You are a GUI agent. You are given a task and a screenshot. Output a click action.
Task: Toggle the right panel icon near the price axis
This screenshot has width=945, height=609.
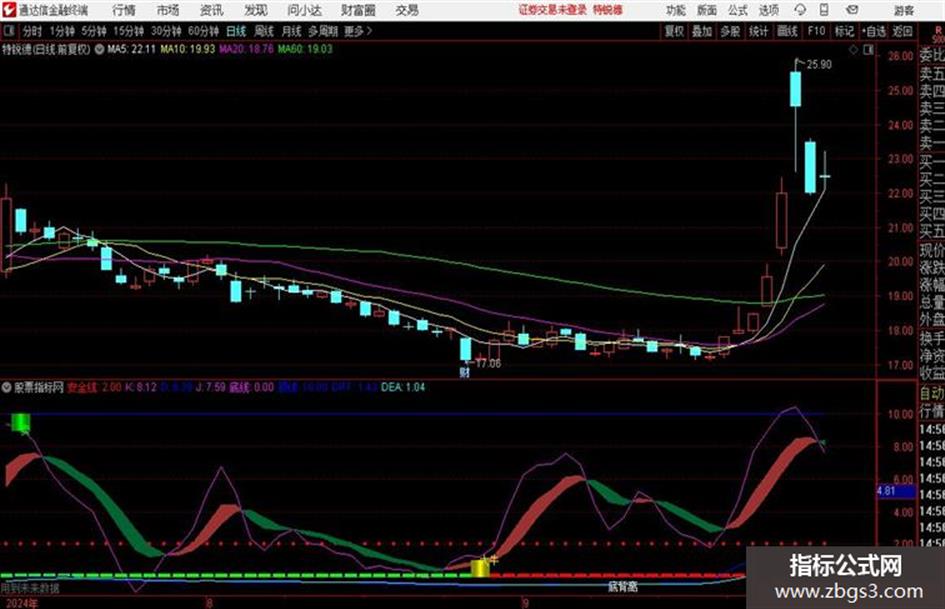point(868,50)
